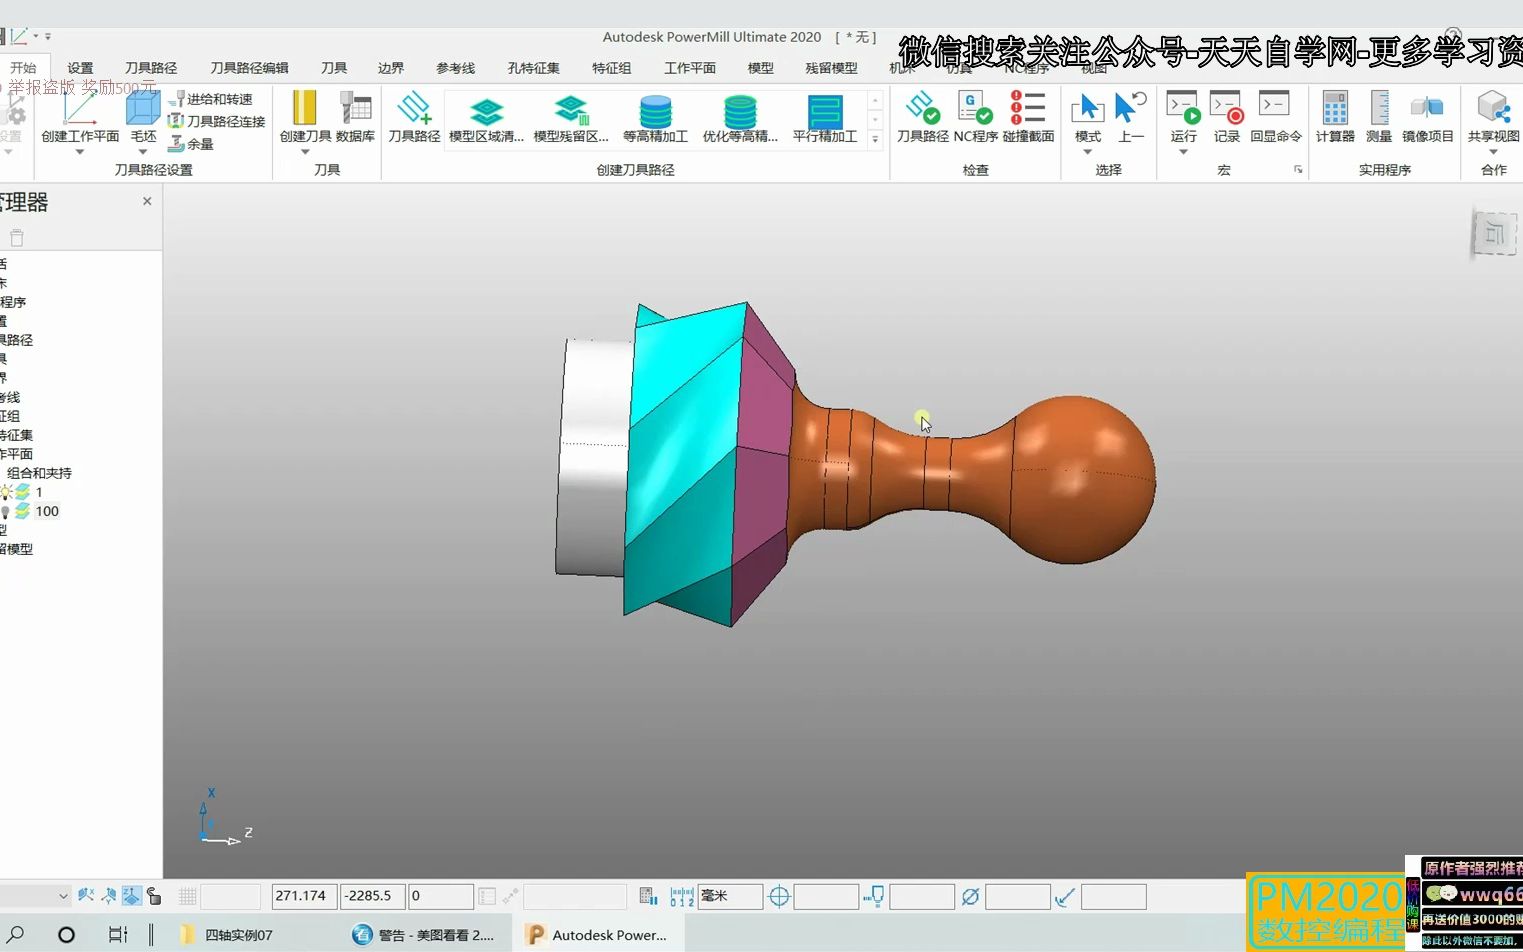This screenshot has width=1523, height=952.
Task: Click the status bar diameter symbol icon
Action: click(x=970, y=897)
